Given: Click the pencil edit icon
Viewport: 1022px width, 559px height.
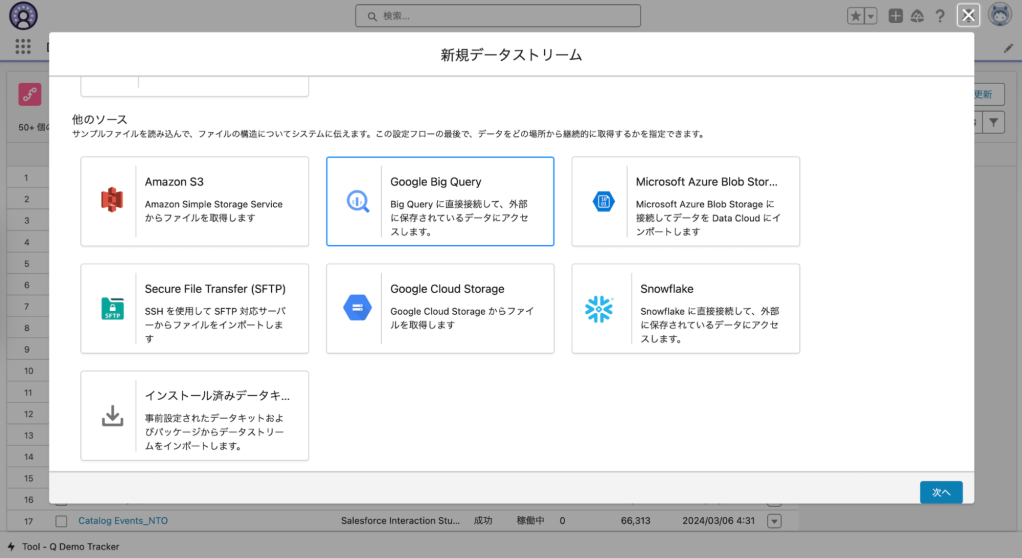Looking at the screenshot, I should point(1008,48).
